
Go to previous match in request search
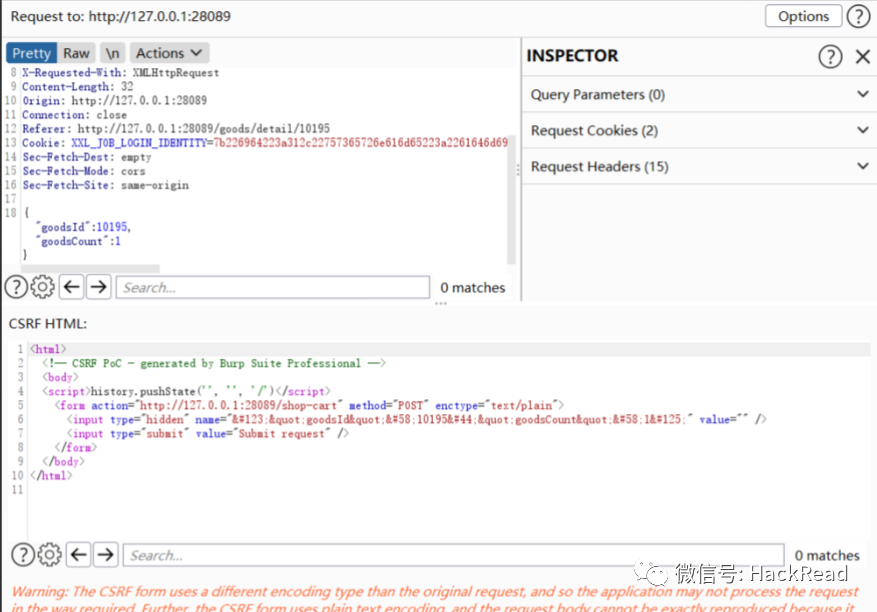coord(72,287)
